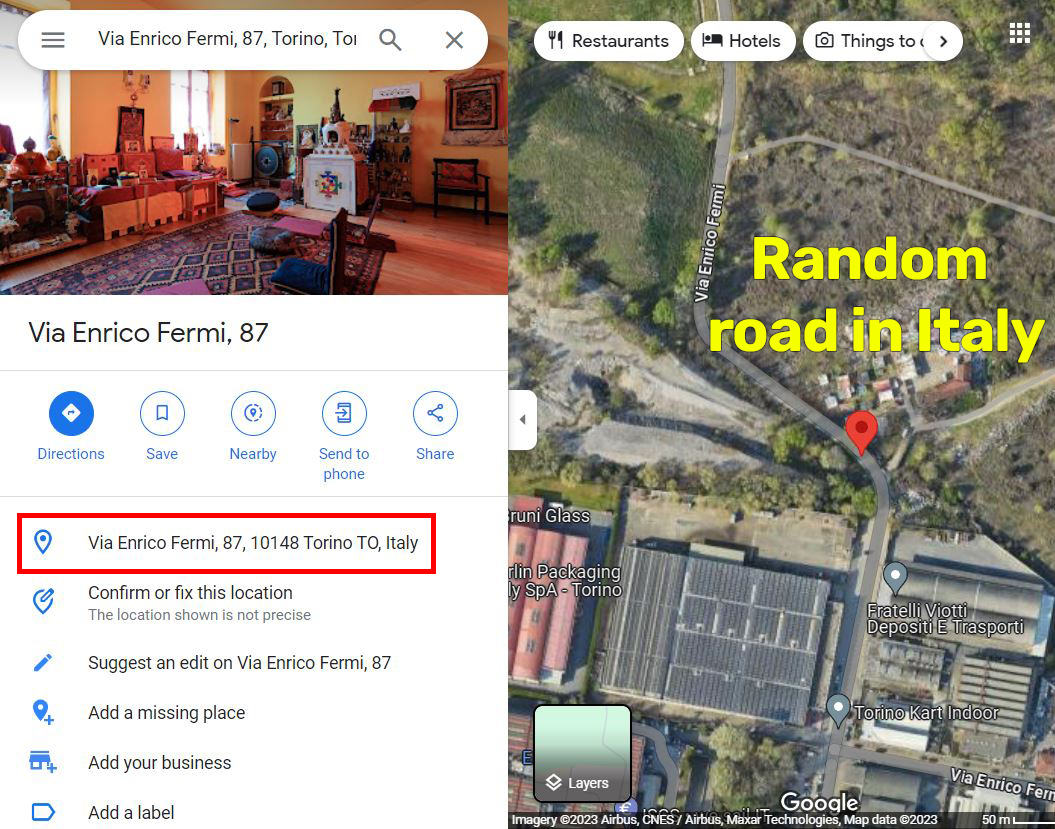Open Google apps grid icon
This screenshot has height=829, width=1055.
(1019, 33)
